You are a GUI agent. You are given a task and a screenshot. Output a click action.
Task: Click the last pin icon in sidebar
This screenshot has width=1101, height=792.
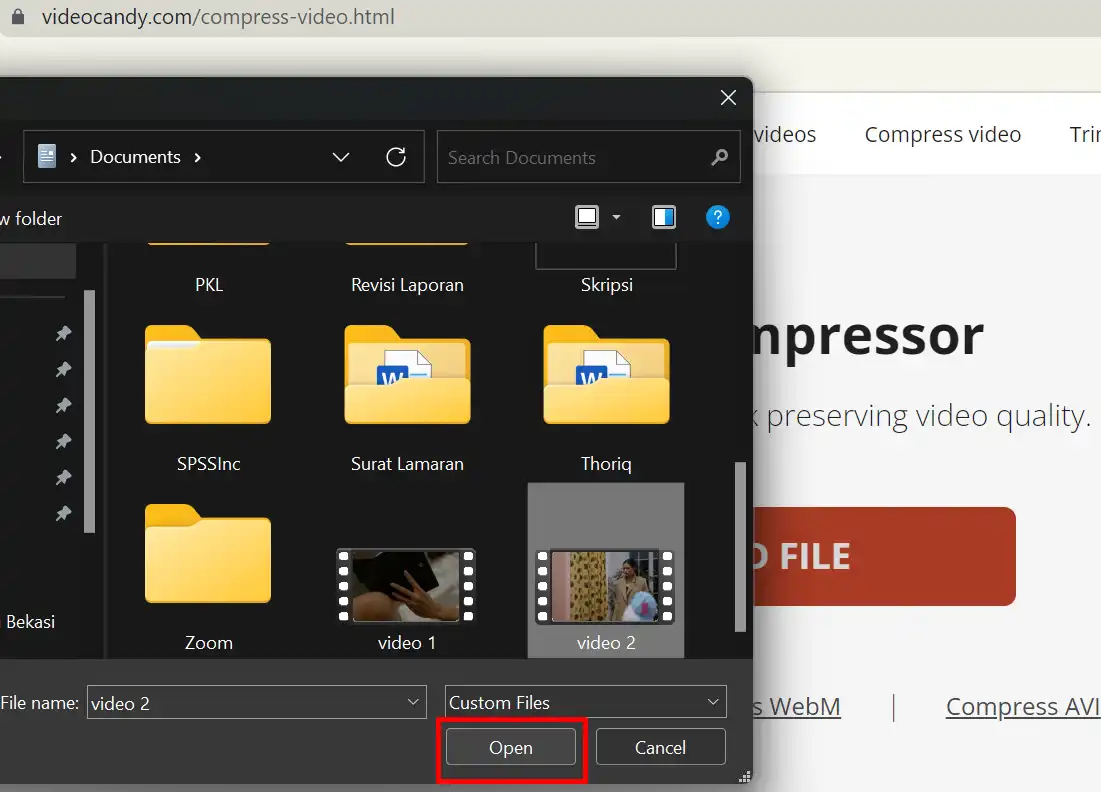(x=63, y=513)
